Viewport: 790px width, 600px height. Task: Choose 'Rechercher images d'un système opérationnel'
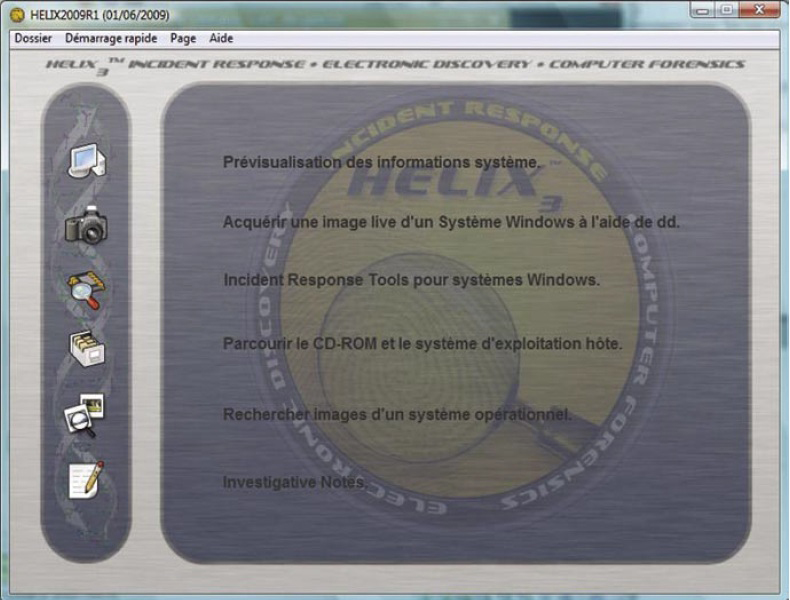pyautogui.click(x=397, y=415)
